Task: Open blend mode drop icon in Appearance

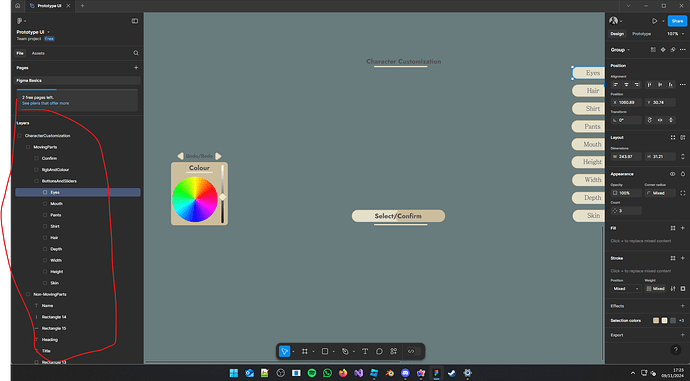Action: point(683,174)
